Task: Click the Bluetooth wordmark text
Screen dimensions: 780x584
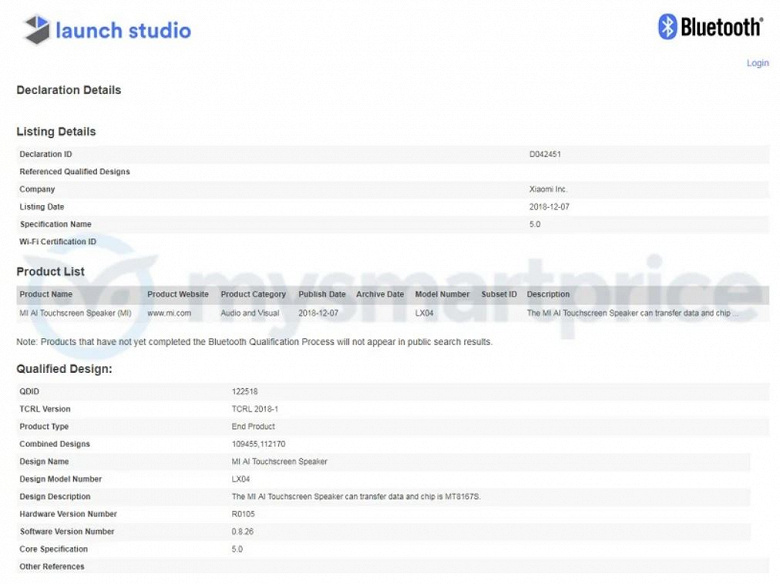Action: click(x=721, y=26)
